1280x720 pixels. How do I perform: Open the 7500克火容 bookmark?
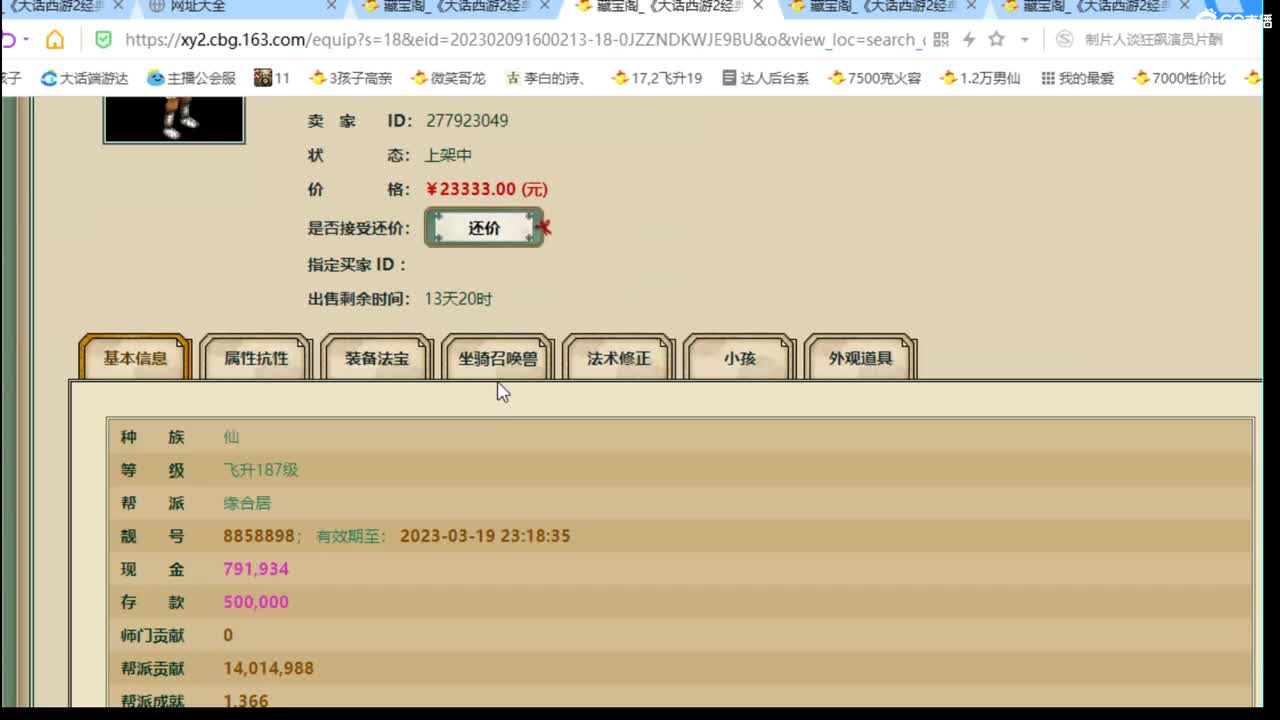874,78
